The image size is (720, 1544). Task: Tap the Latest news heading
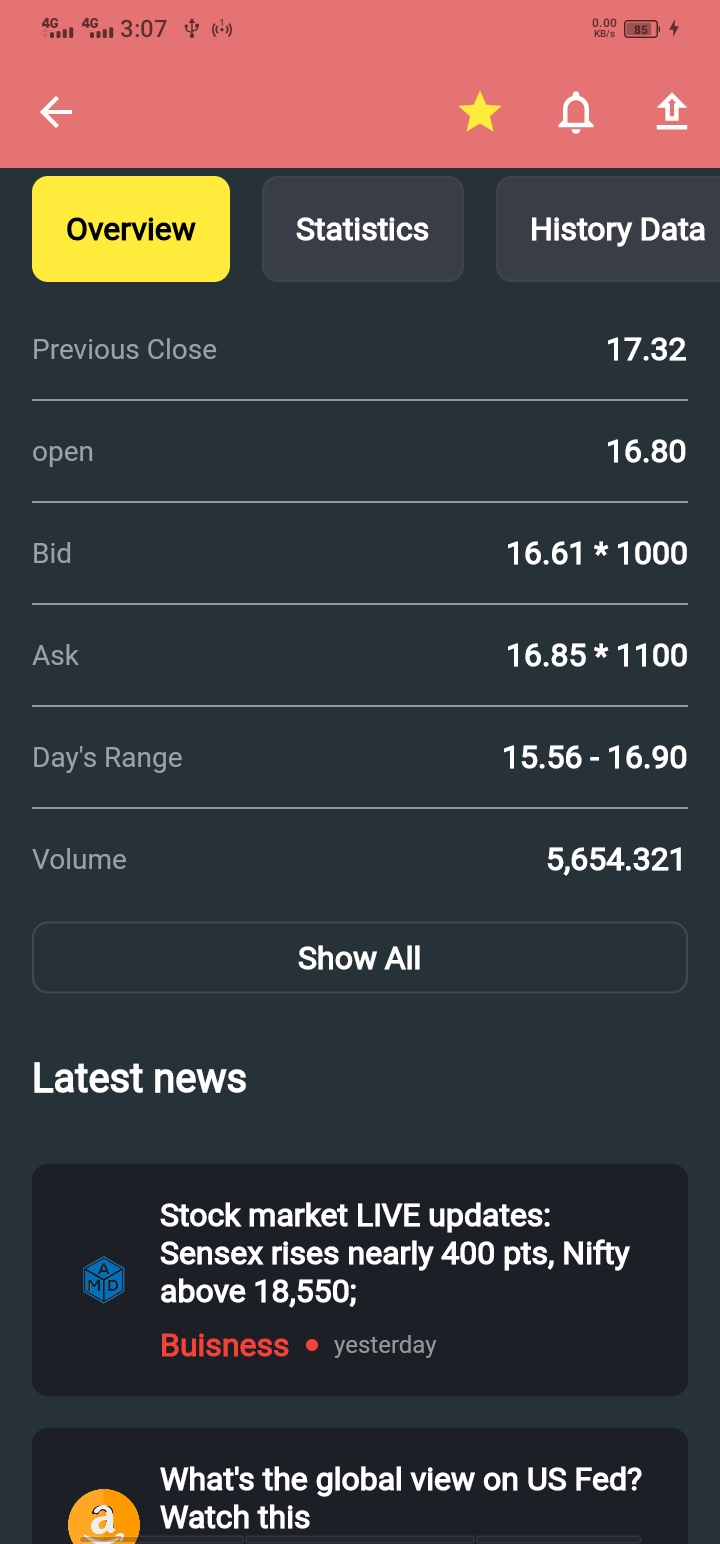(x=140, y=1078)
